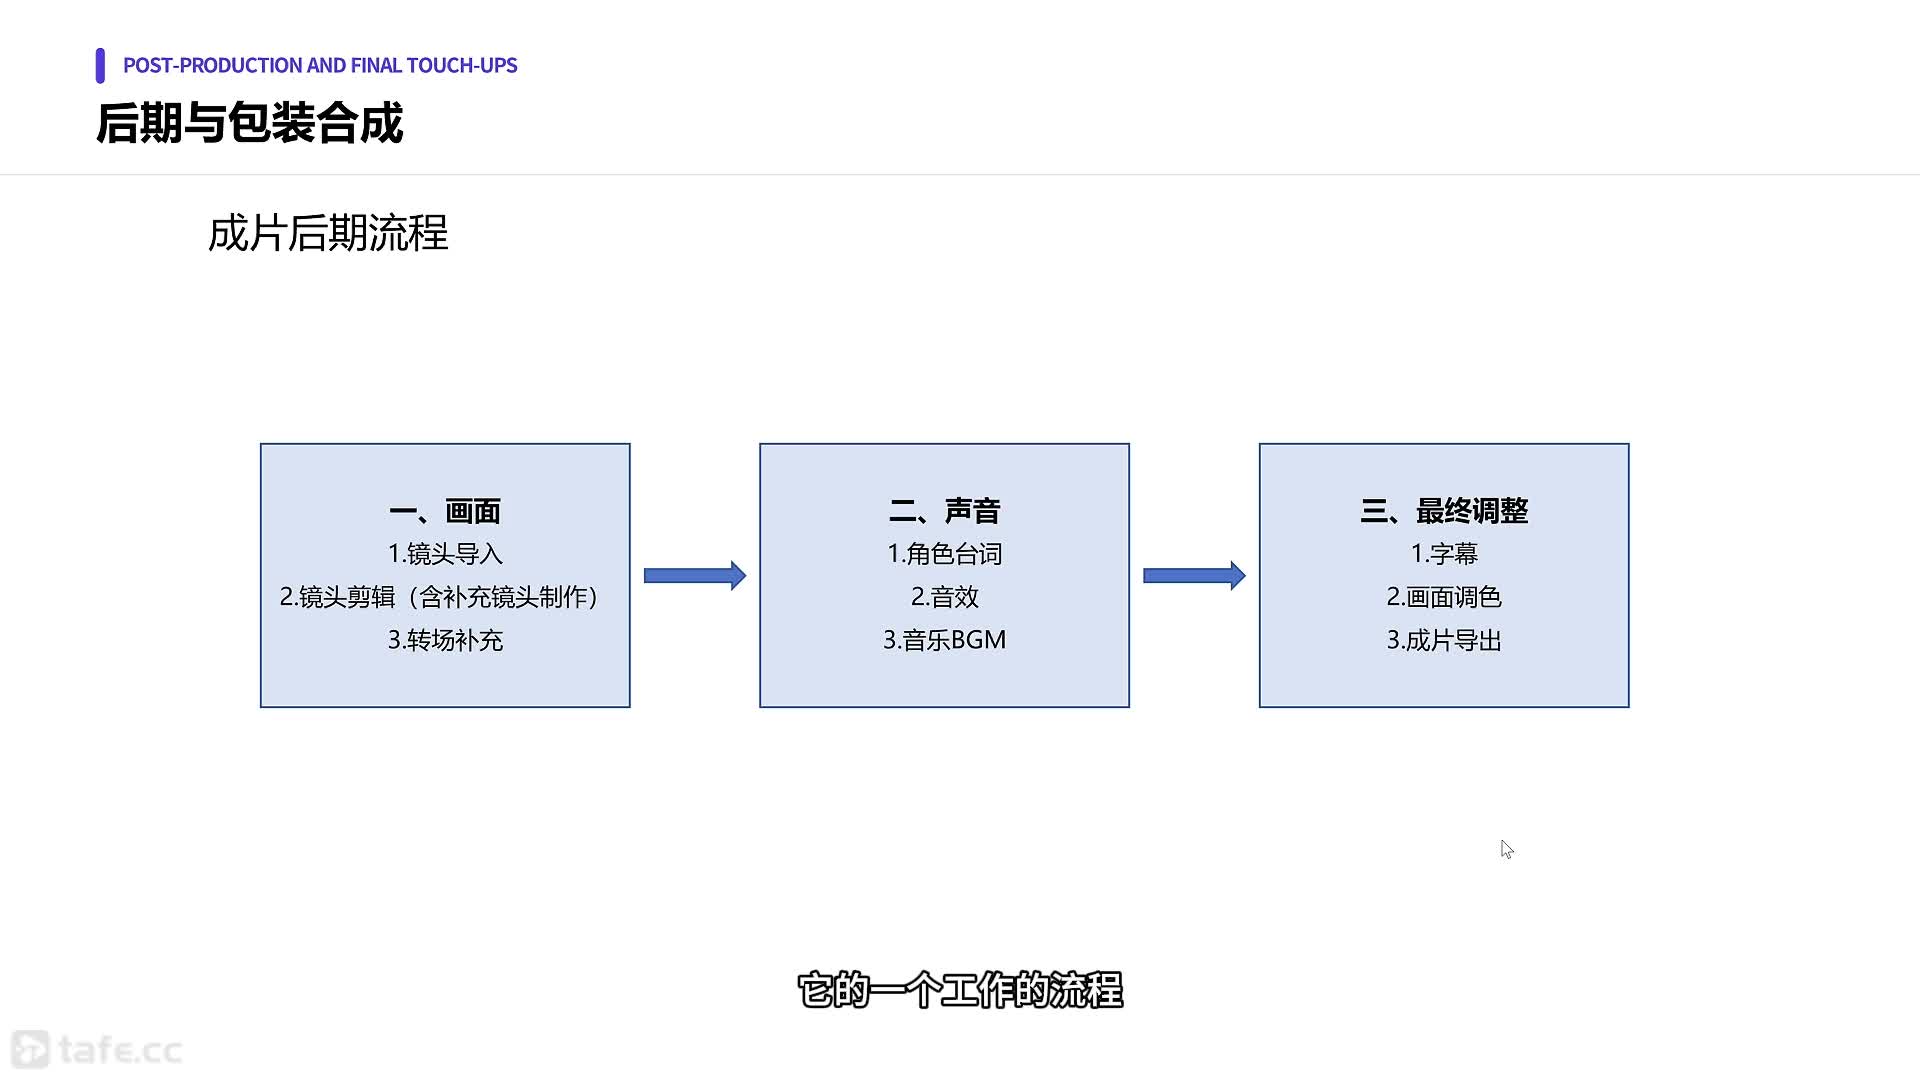
Task: Click the POST-PRODUCTION AND FINAL TOUCH-UPS text
Action: click(320, 66)
